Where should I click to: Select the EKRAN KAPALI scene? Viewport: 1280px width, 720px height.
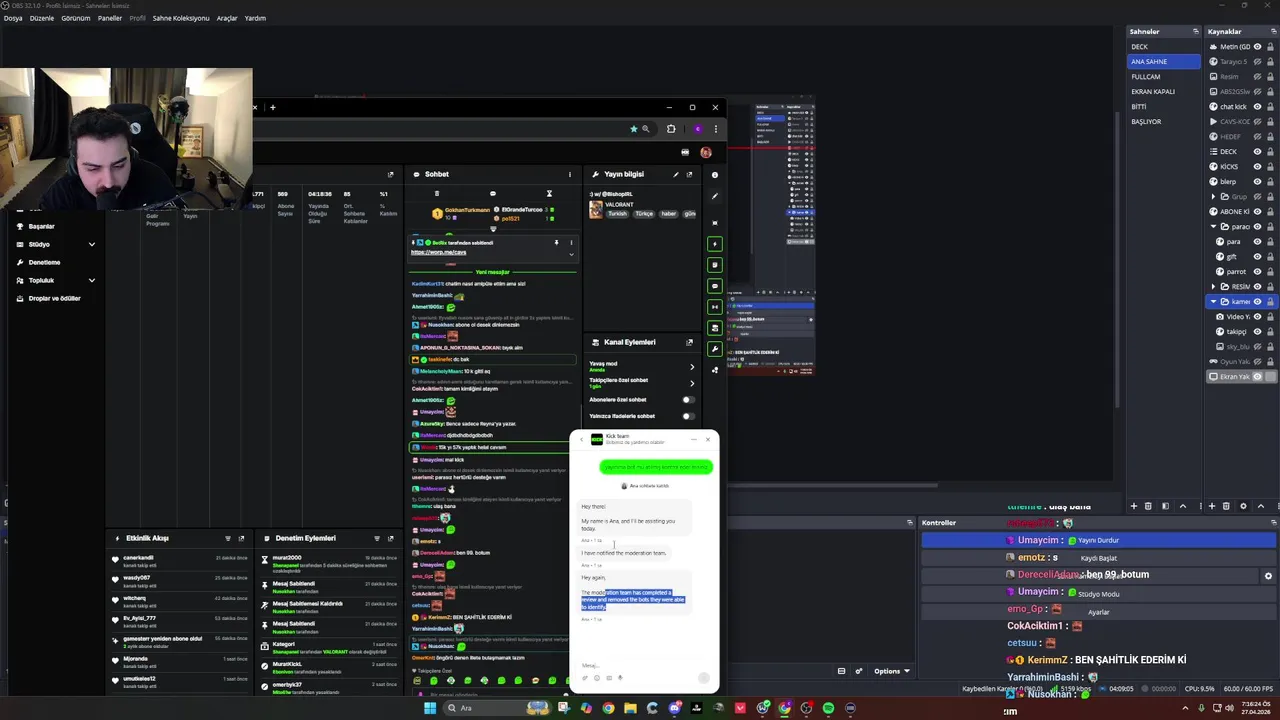(x=1163, y=92)
